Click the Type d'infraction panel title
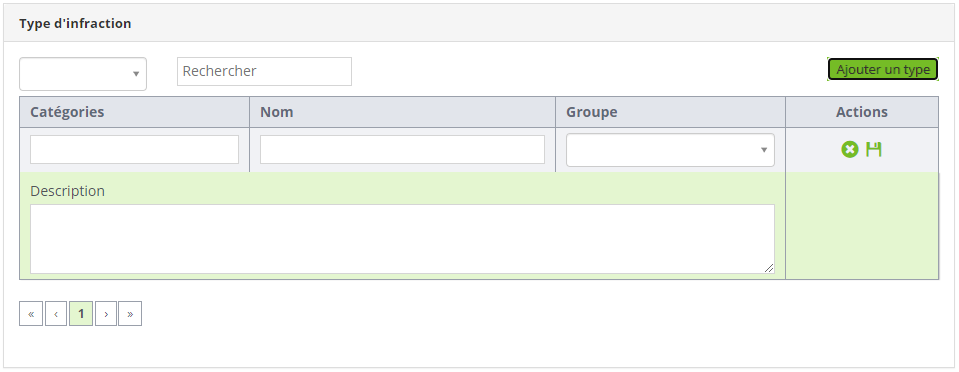The width and height of the screenshot is (959, 372). (x=75, y=23)
